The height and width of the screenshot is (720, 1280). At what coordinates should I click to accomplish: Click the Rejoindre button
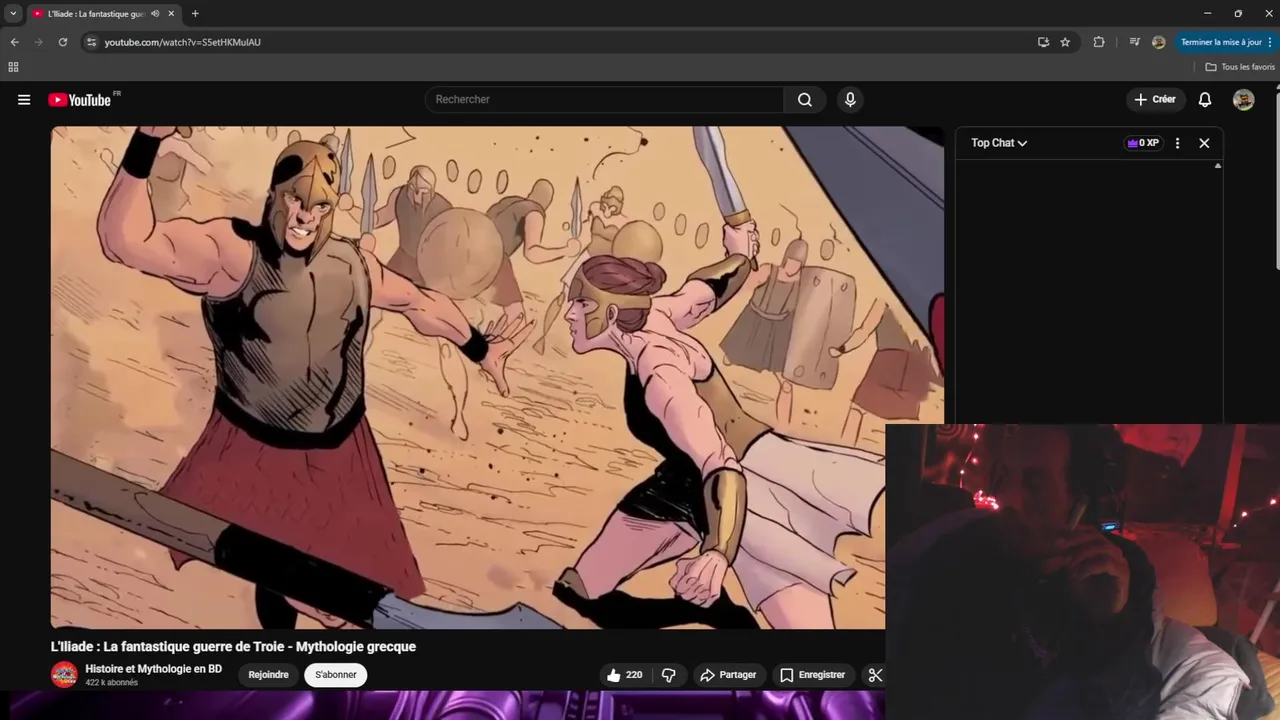point(268,675)
